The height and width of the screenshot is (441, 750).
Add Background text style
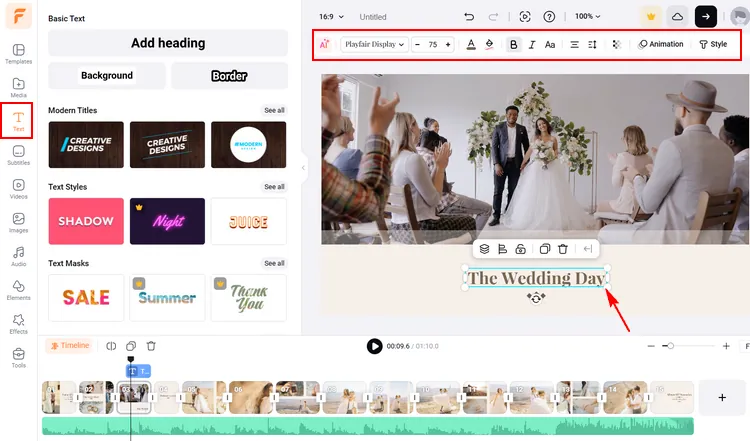click(x=107, y=76)
